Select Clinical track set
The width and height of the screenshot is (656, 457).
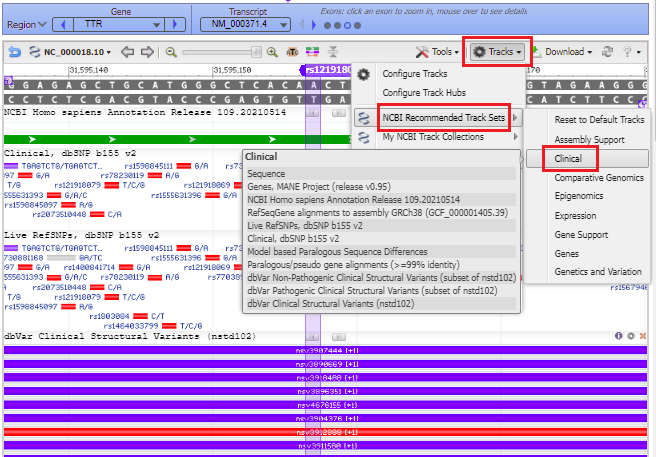tap(568, 158)
